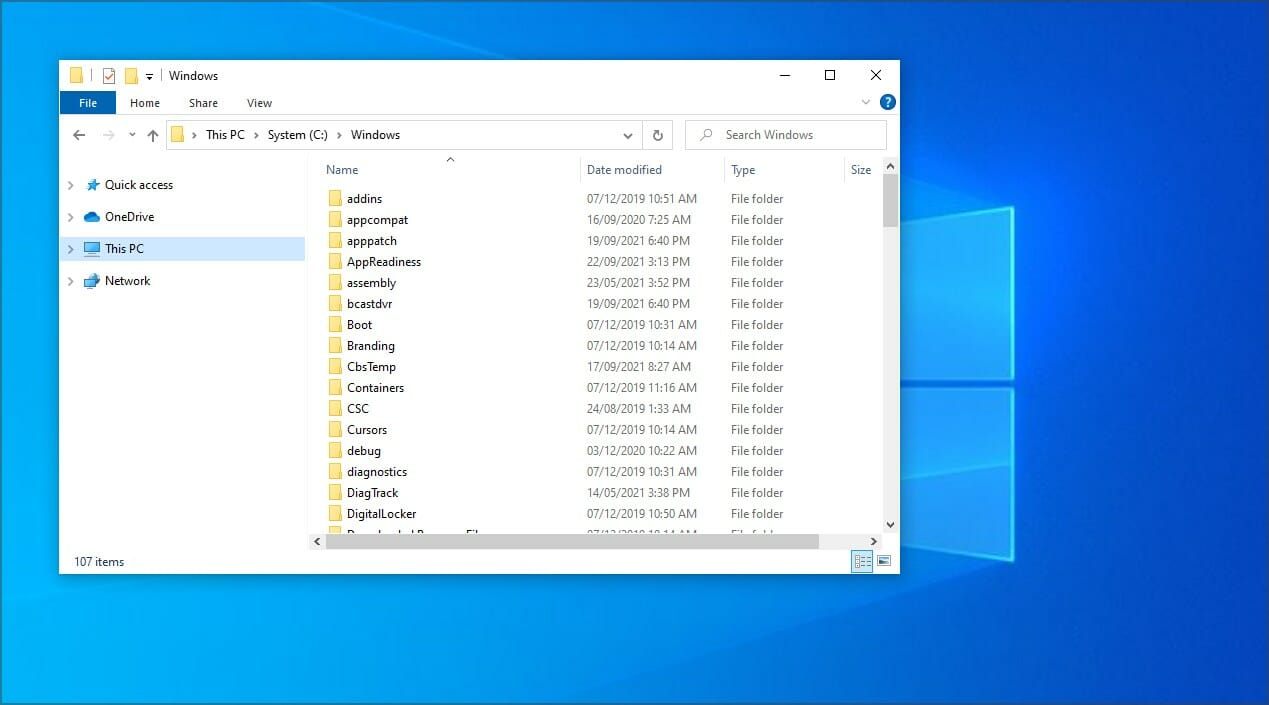Switch to the View ribbon tab
Viewport: 1269px width, 705px height.
259,103
